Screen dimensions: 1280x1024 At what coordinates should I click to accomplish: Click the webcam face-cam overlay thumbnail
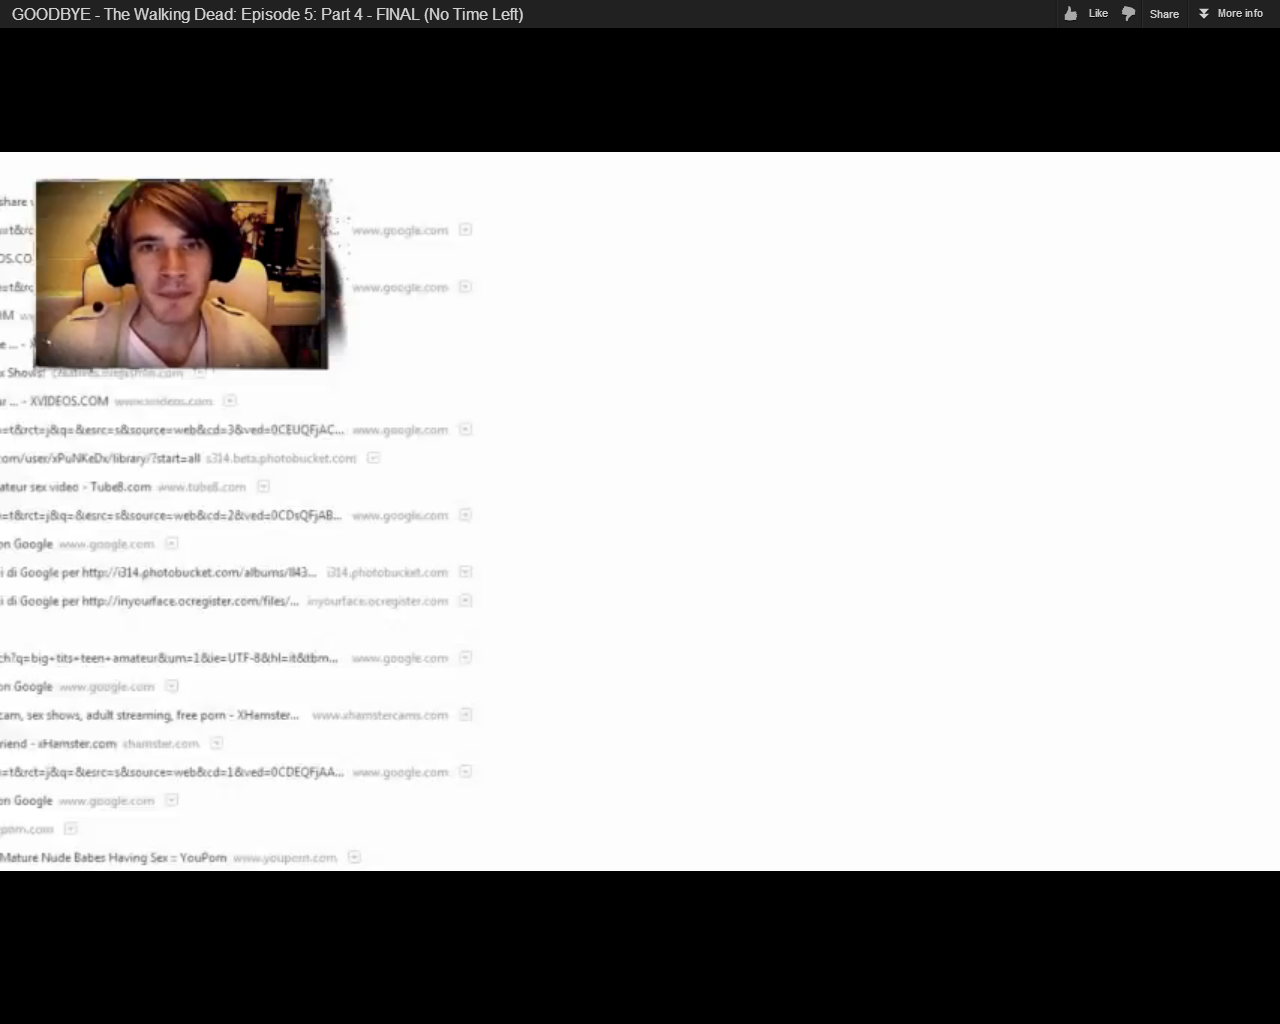click(181, 274)
